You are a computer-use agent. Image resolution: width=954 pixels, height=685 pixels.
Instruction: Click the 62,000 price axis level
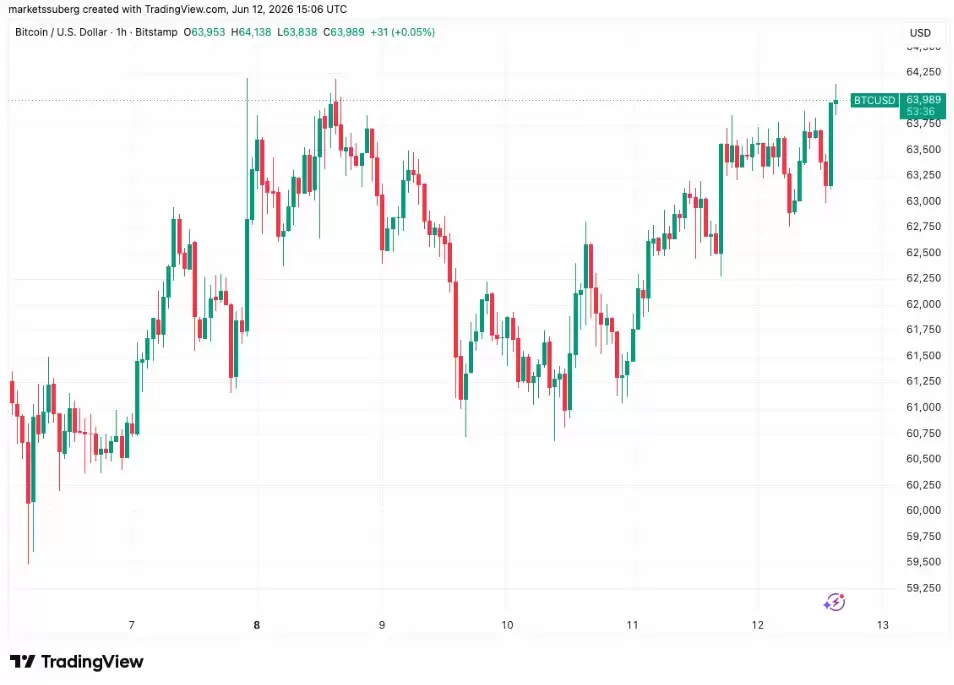923,304
